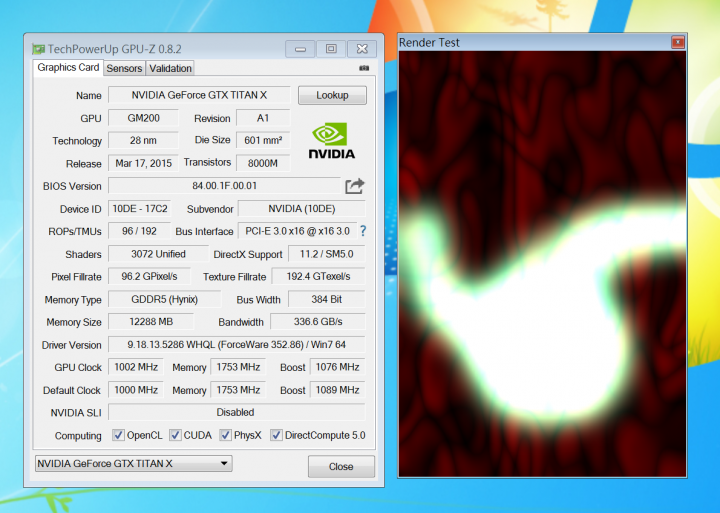
Task: Click the Shaders field 3072 Unified
Action: [x=158, y=254]
